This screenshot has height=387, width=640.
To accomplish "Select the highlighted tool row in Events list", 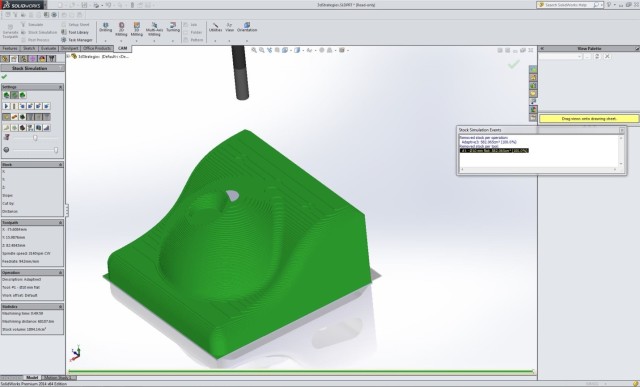I will [x=494, y=150].
